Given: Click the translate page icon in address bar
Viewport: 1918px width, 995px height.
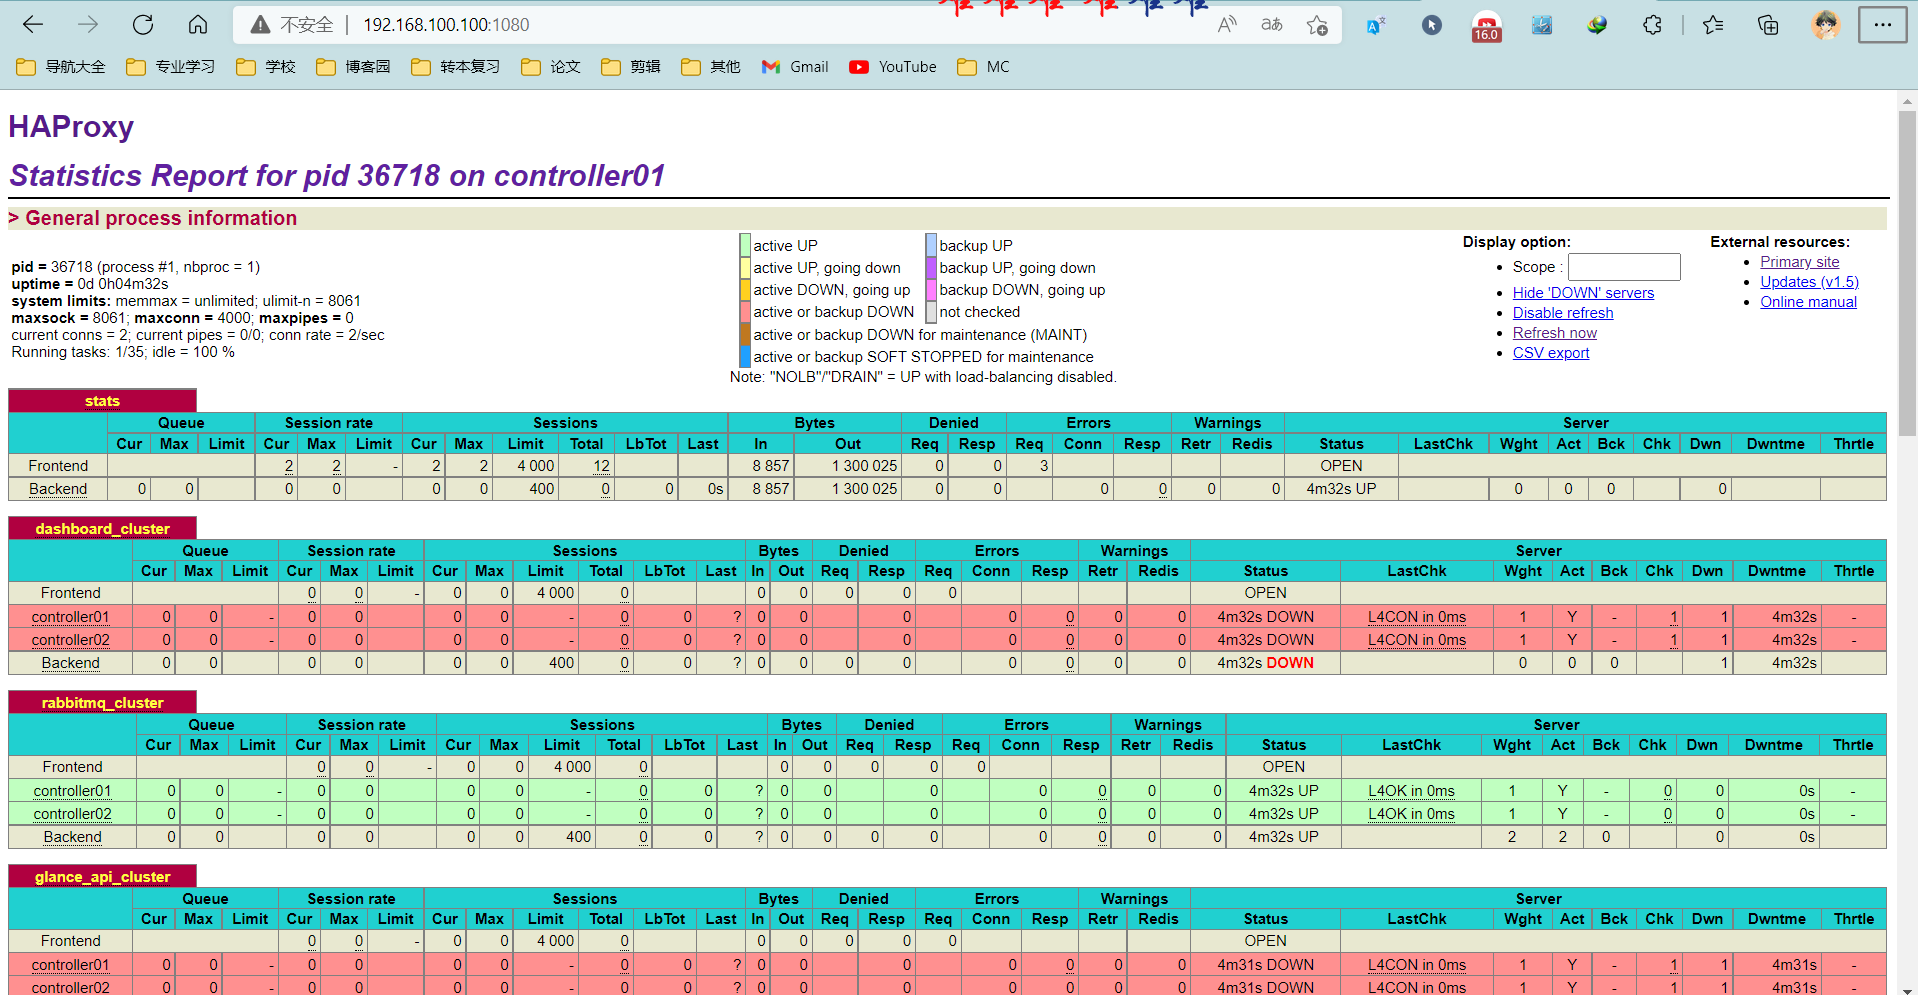Looking at the screenshot, I should click(1272, 25).
